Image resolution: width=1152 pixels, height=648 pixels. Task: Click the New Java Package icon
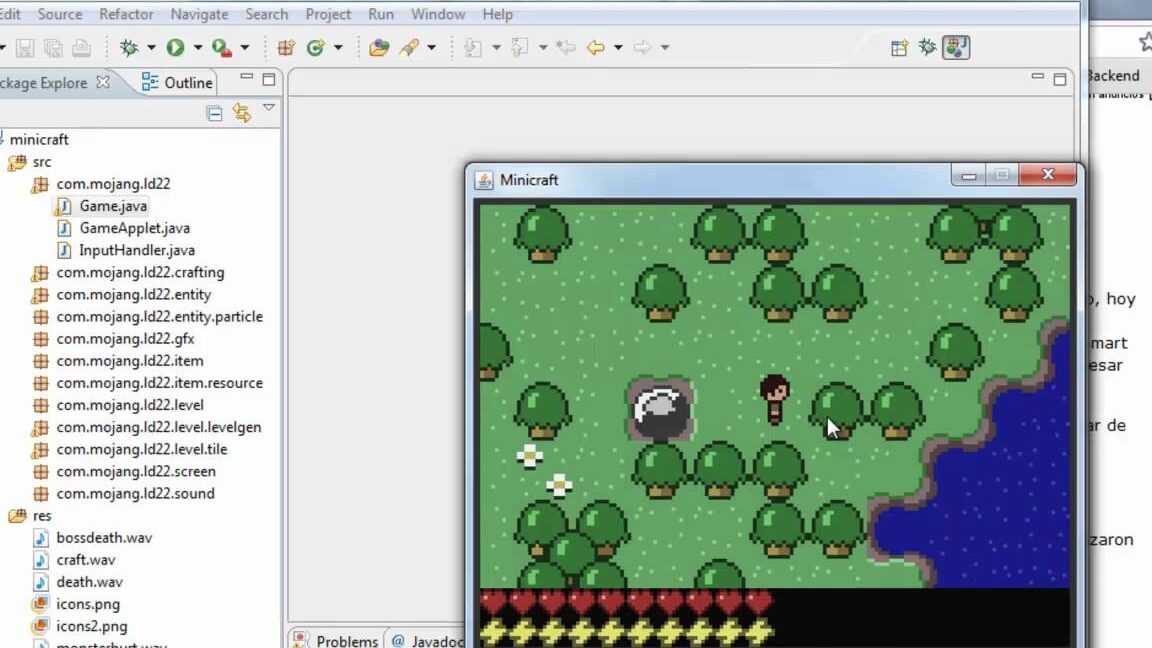click(286, 47)
